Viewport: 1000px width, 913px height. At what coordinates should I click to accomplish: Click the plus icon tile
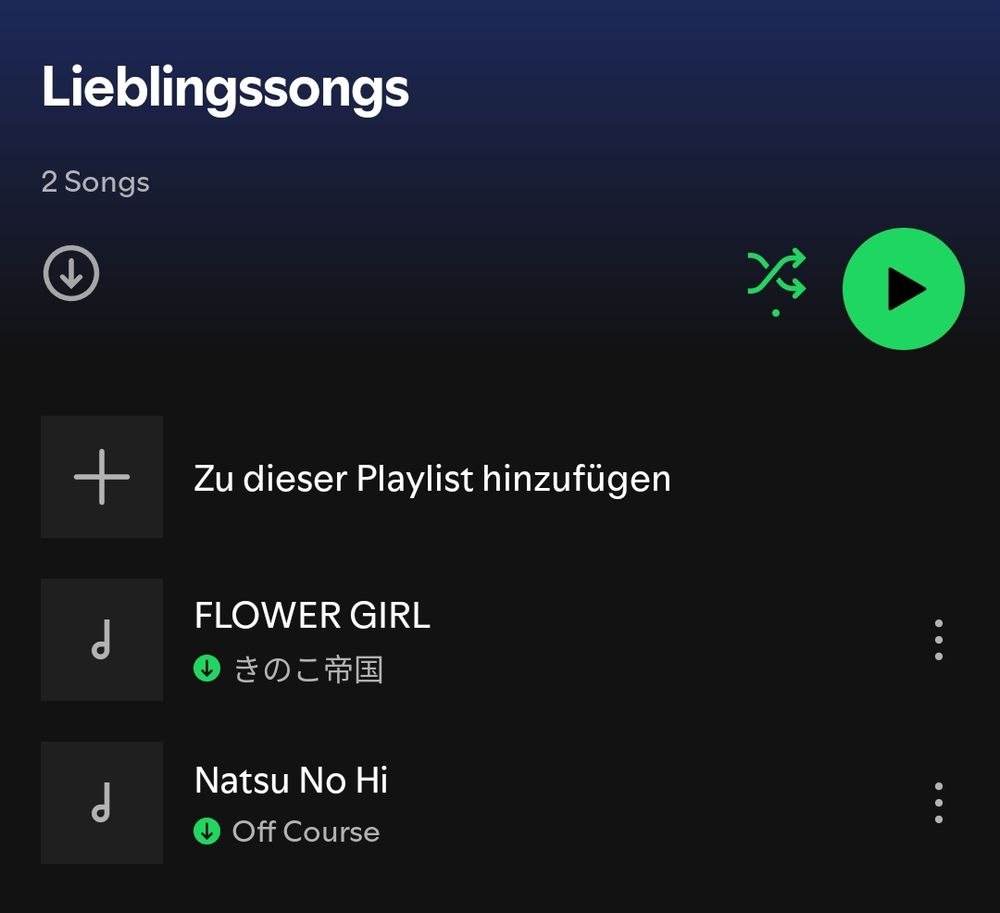tap(102, 477)
